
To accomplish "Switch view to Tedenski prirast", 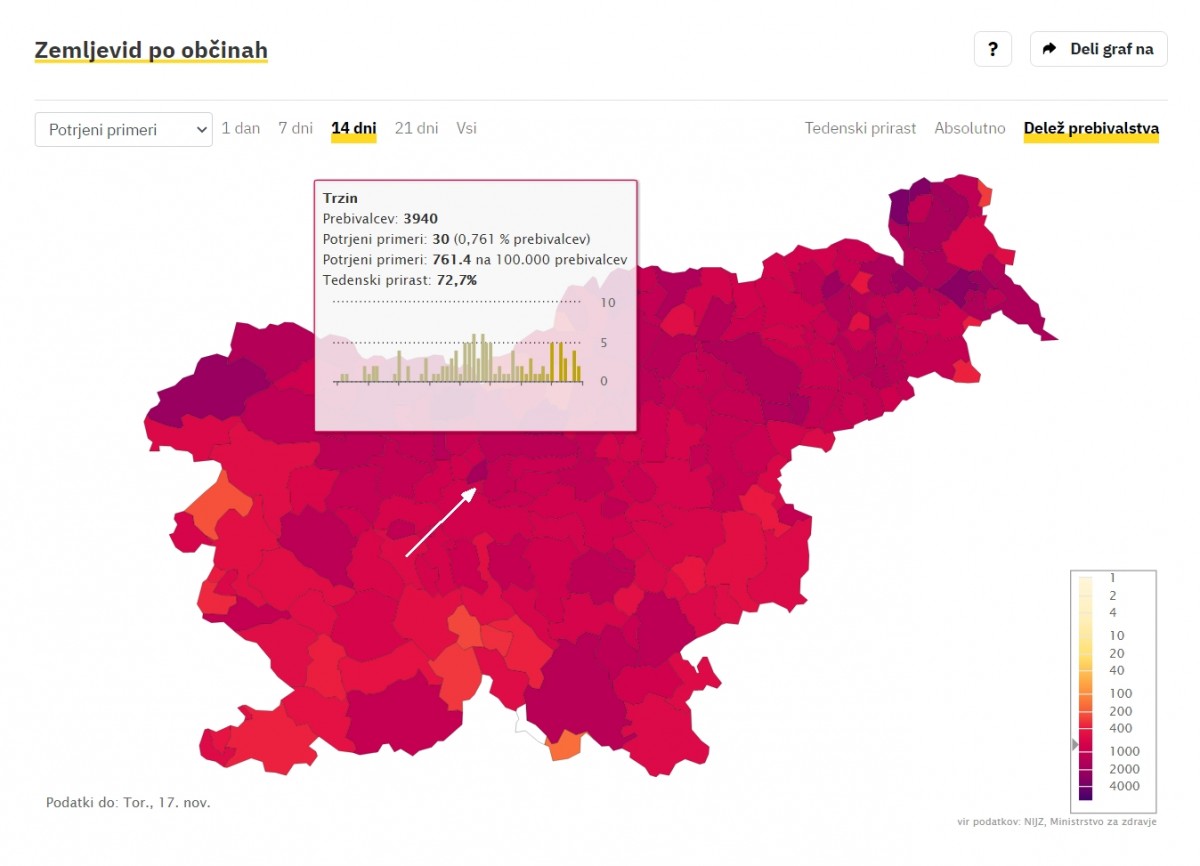I will coord(860,128).
